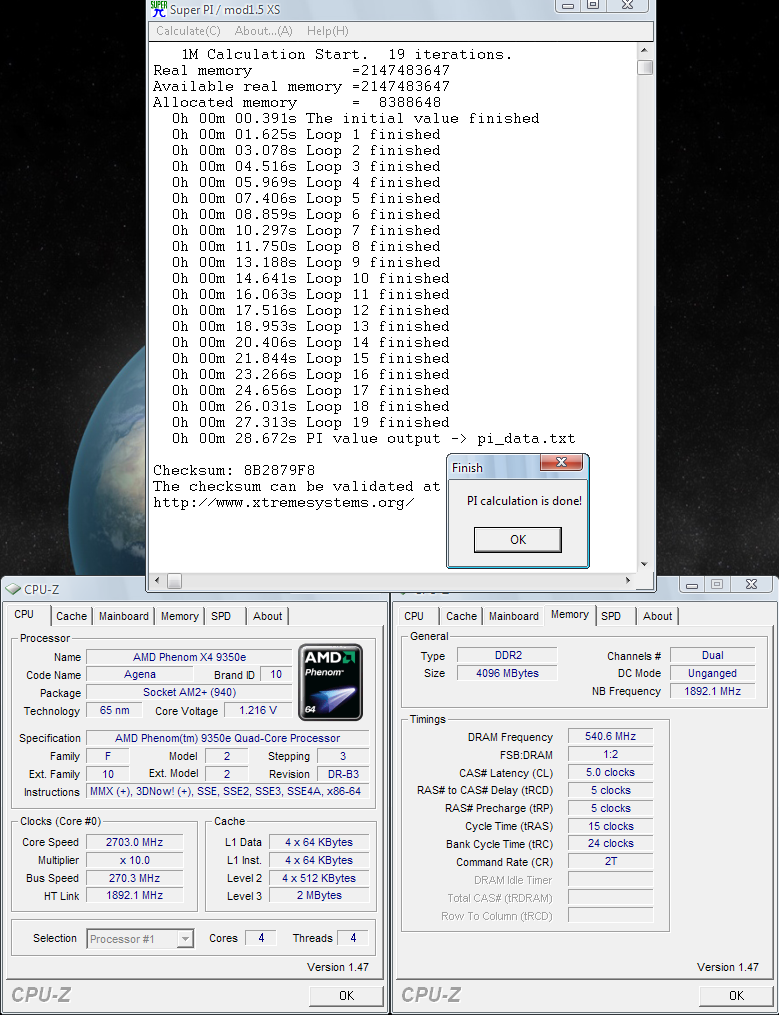Click Super PI vertical scrollbar down arrow
This screenshot has height=1015, width=779.
pyautogui.click(x=644, y=564)
